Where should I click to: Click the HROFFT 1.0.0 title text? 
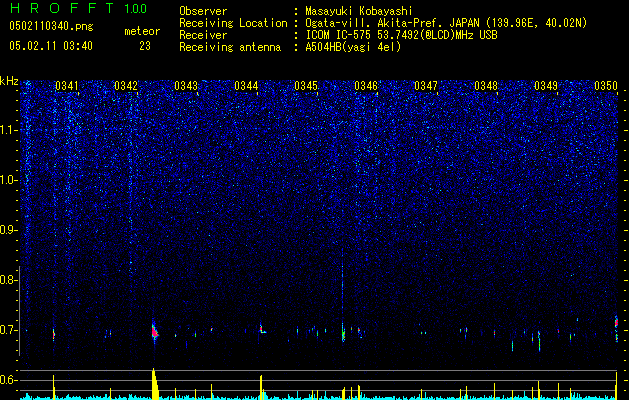click(78, 8)
